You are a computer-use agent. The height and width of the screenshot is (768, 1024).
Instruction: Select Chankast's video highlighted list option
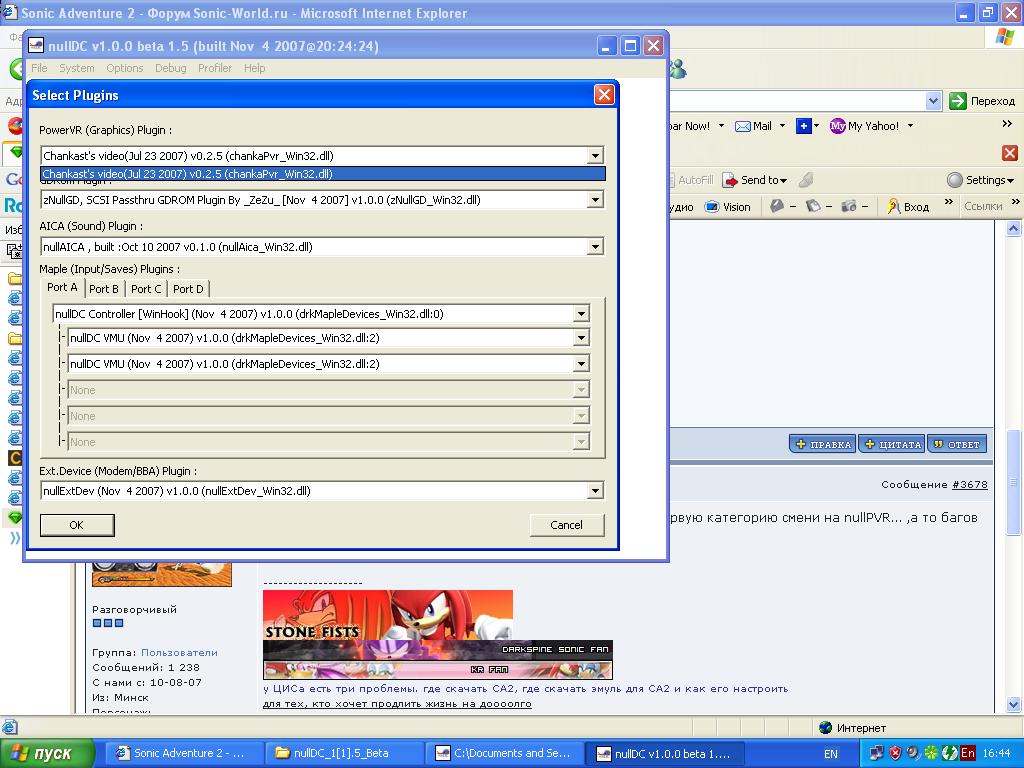click(322, 174)
